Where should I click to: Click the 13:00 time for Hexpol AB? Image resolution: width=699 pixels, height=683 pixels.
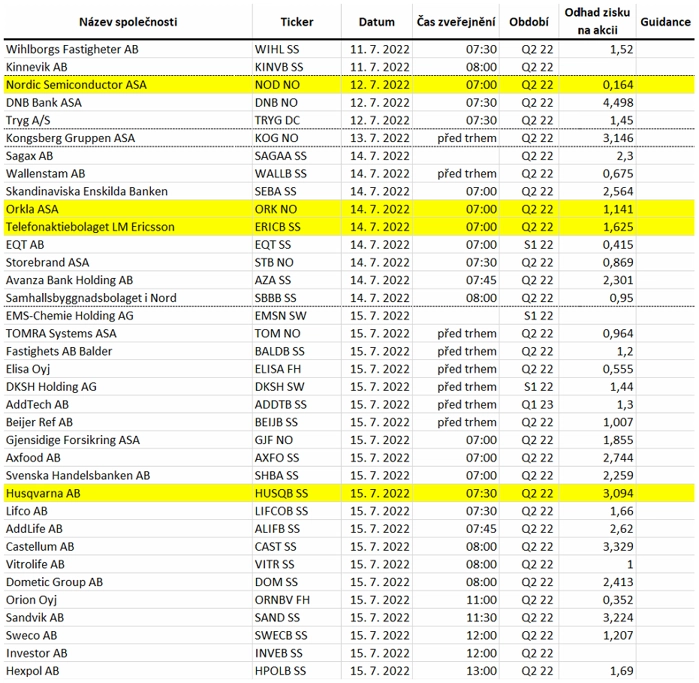pos(481,671)
